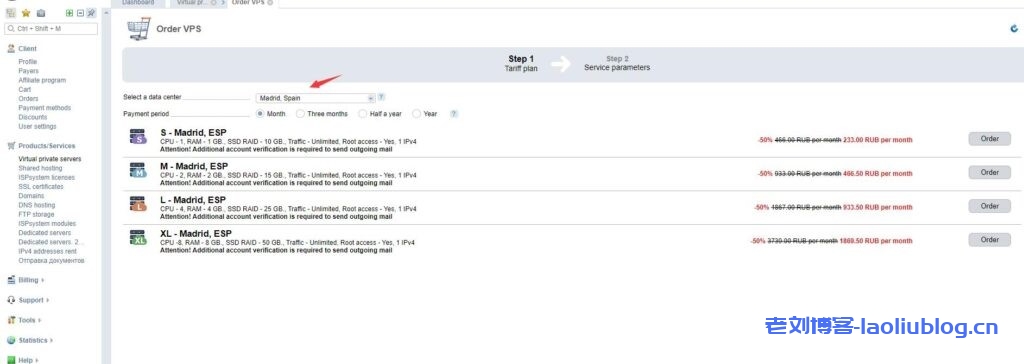Viewport: 1024px width, 364px height.
Task: Click the orange L tariff icon
Action: tap(138, 204)
